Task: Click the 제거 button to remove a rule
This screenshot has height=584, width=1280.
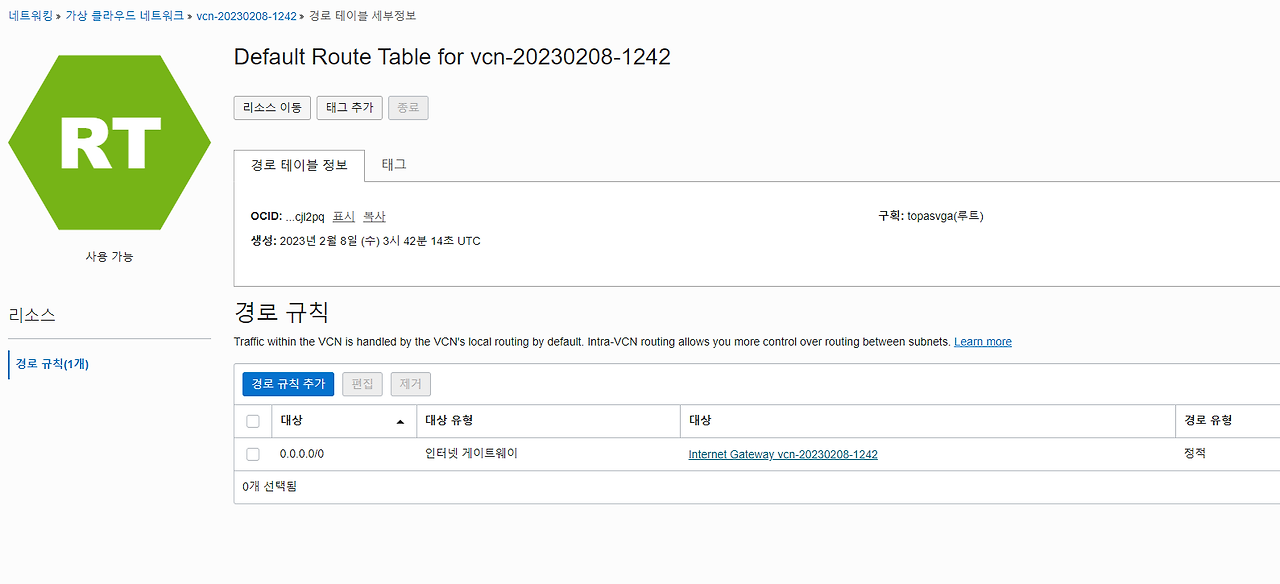Action: tap(410, 383)
